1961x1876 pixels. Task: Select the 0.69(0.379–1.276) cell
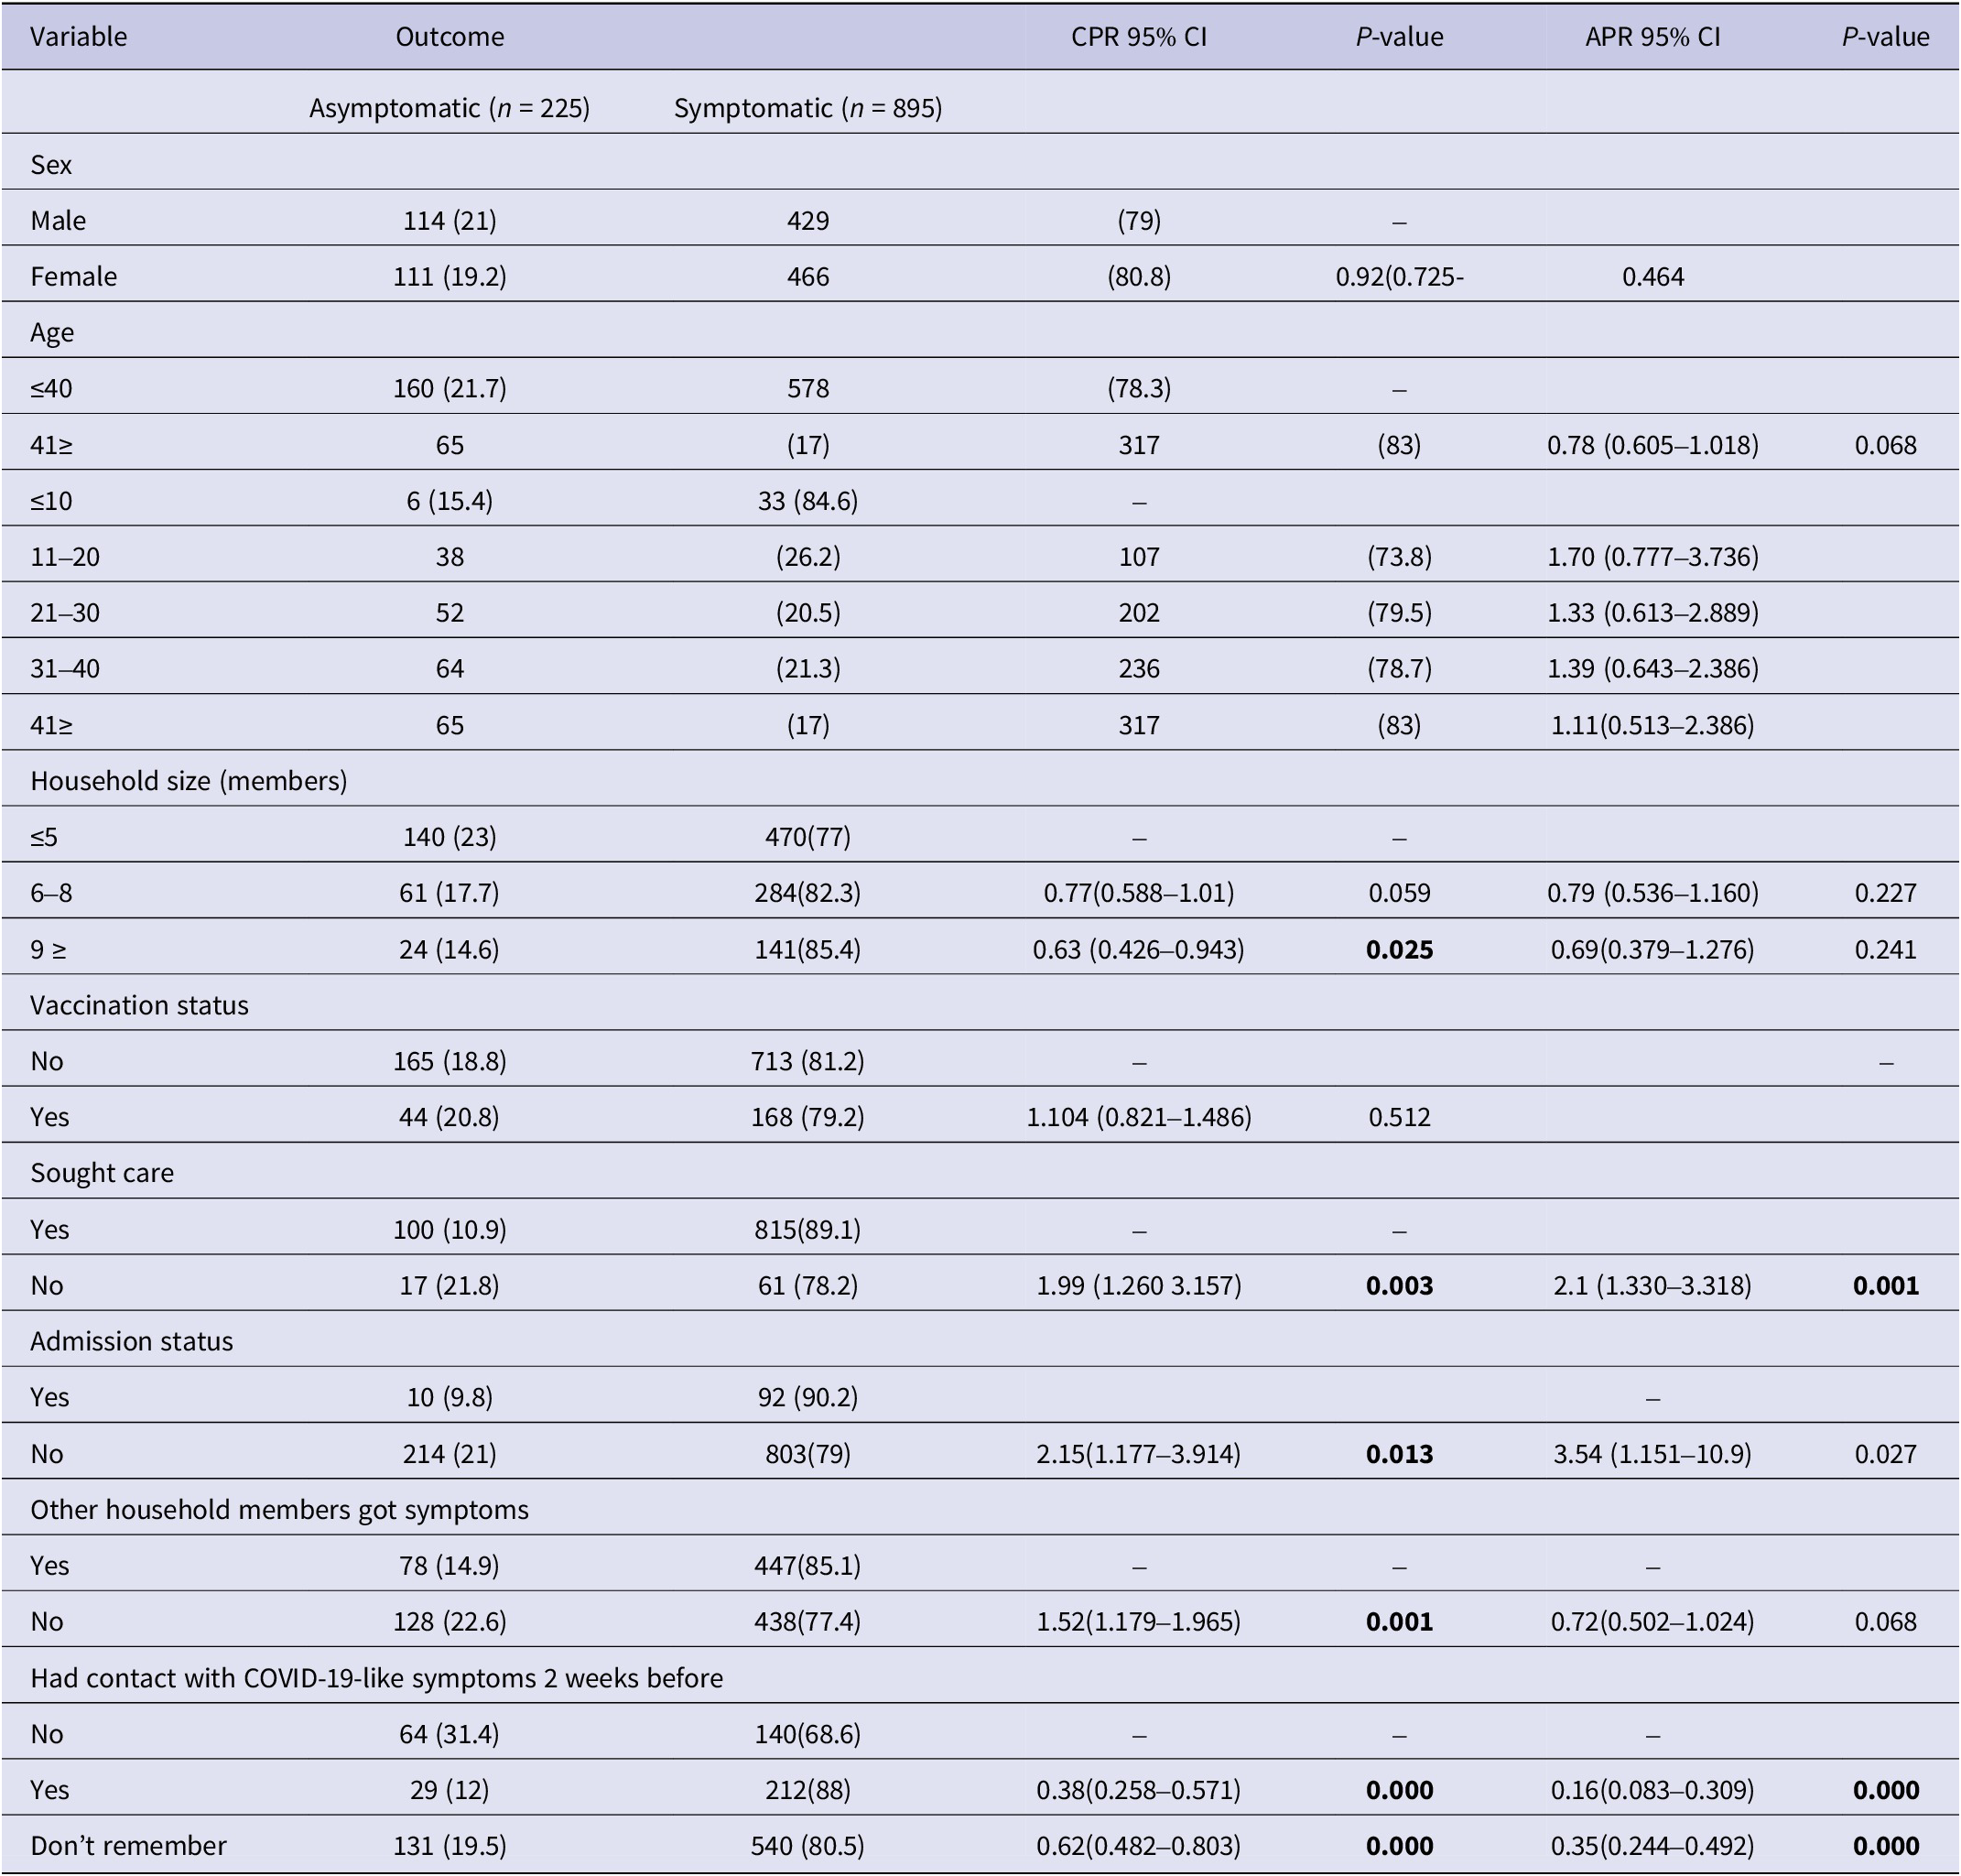coord(1653,949)
